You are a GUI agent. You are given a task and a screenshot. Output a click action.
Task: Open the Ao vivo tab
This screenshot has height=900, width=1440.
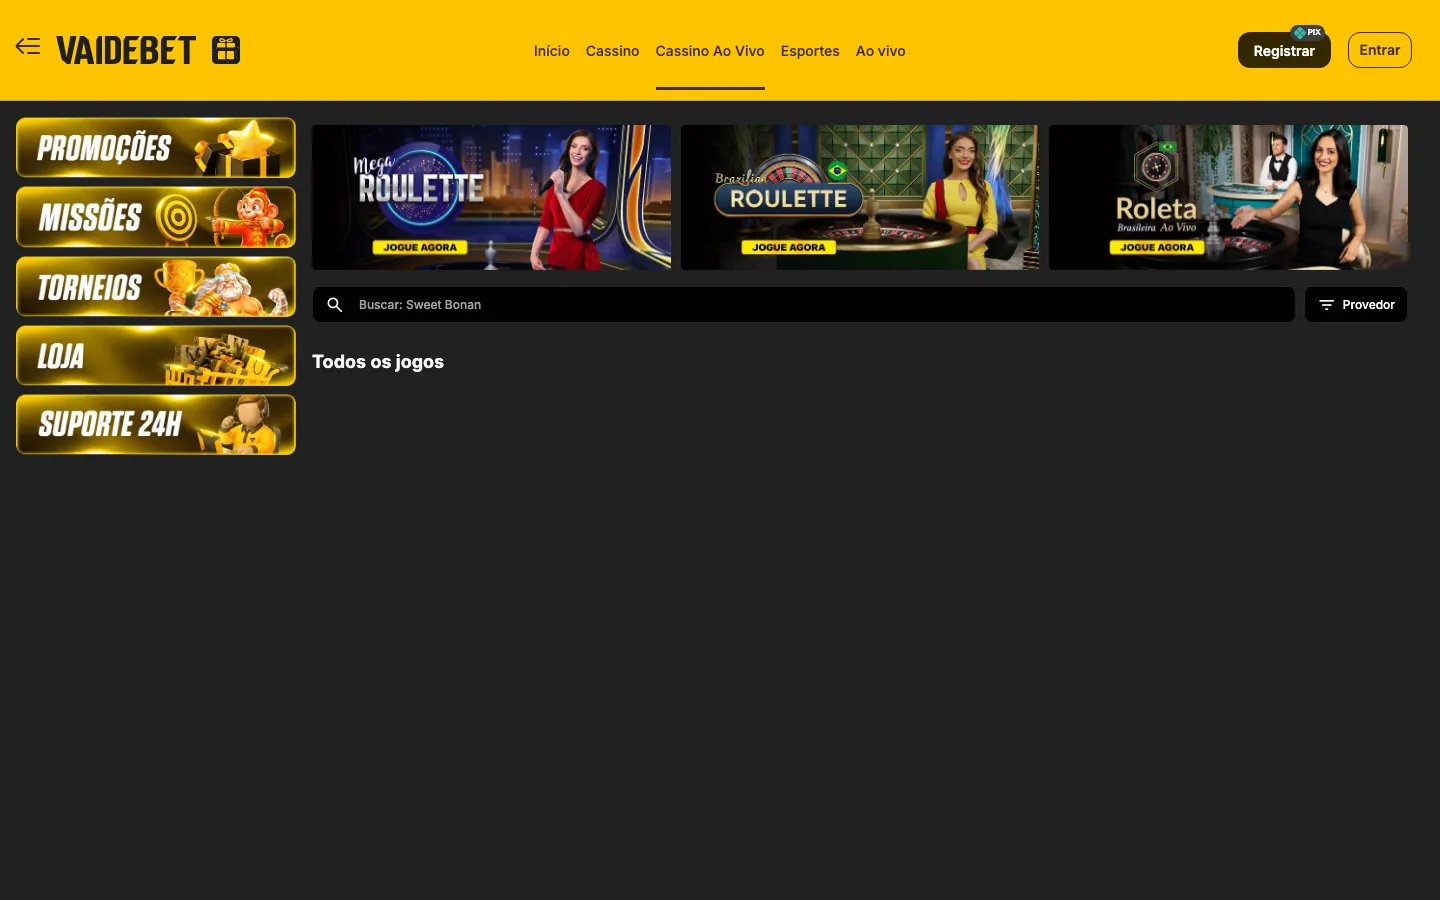click(x=880, y=51)
